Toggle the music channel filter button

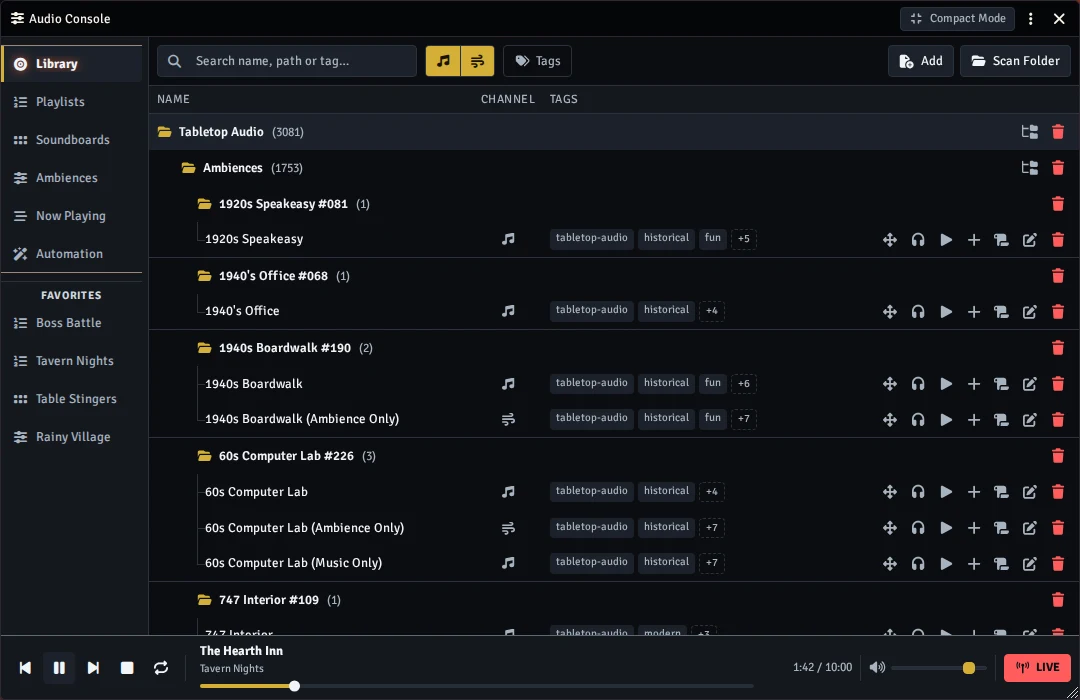(x=443, y=61)
